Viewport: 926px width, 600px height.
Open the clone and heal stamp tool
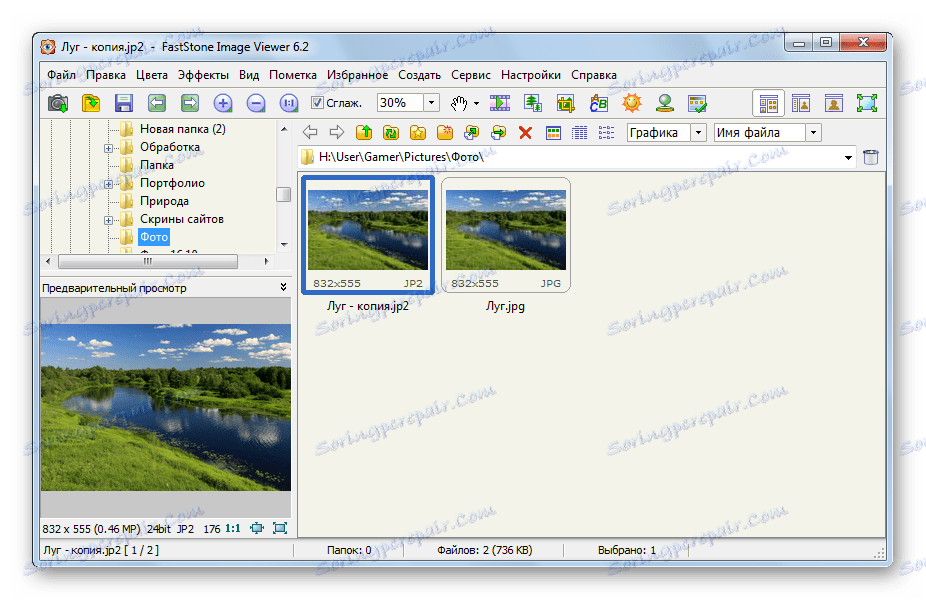point(665,103)
